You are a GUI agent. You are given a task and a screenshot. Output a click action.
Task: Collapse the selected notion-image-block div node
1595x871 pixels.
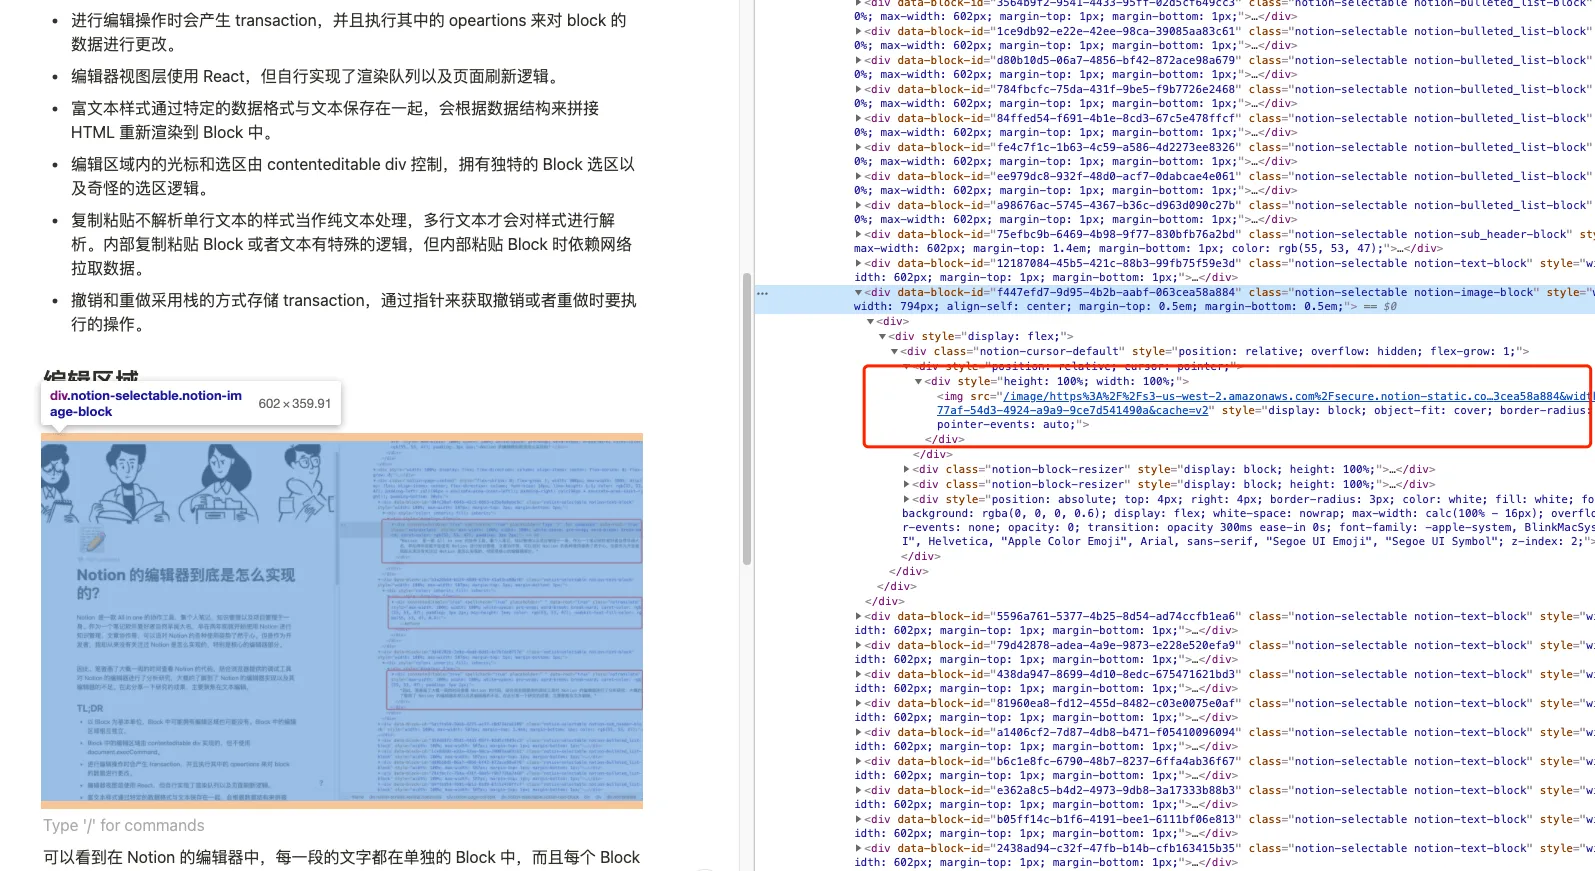[858, 293]
